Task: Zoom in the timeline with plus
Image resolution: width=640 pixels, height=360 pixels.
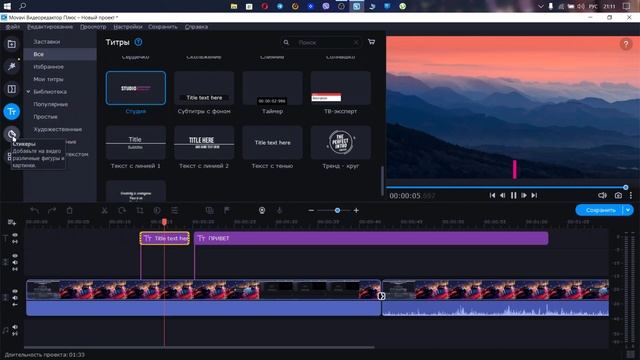Action: [x=356, y=210]
